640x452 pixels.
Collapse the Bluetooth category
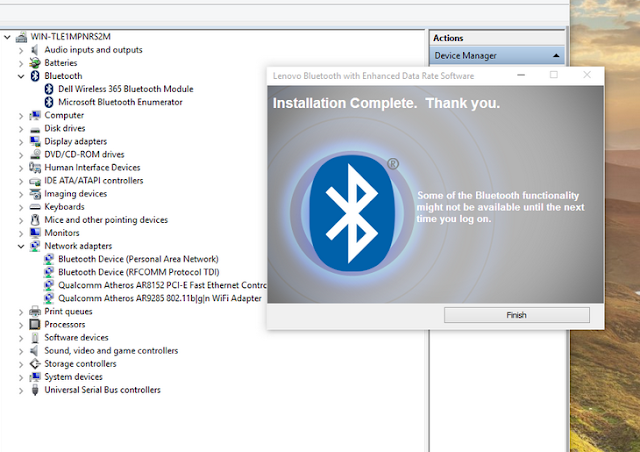click(21, 76)
